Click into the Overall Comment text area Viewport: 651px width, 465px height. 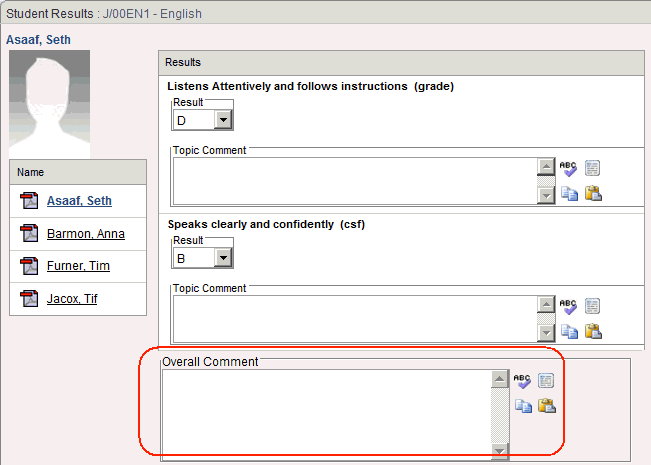[x=327, y=414]
